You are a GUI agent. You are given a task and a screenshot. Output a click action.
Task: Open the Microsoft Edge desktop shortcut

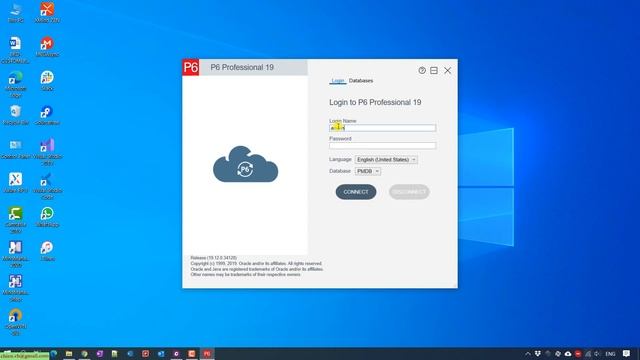click(x=16, y=83)
